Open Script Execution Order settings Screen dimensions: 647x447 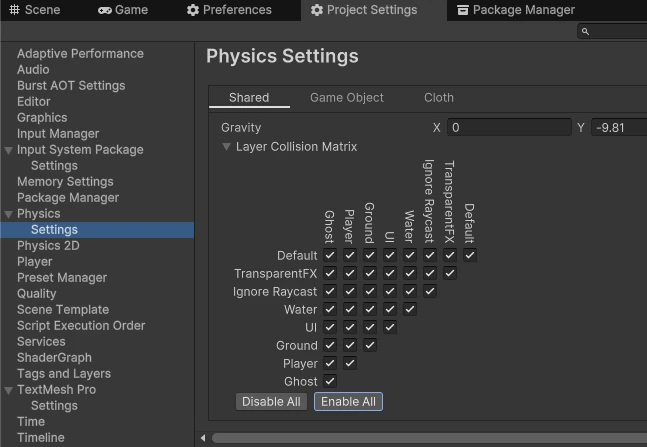click(81, 326)
